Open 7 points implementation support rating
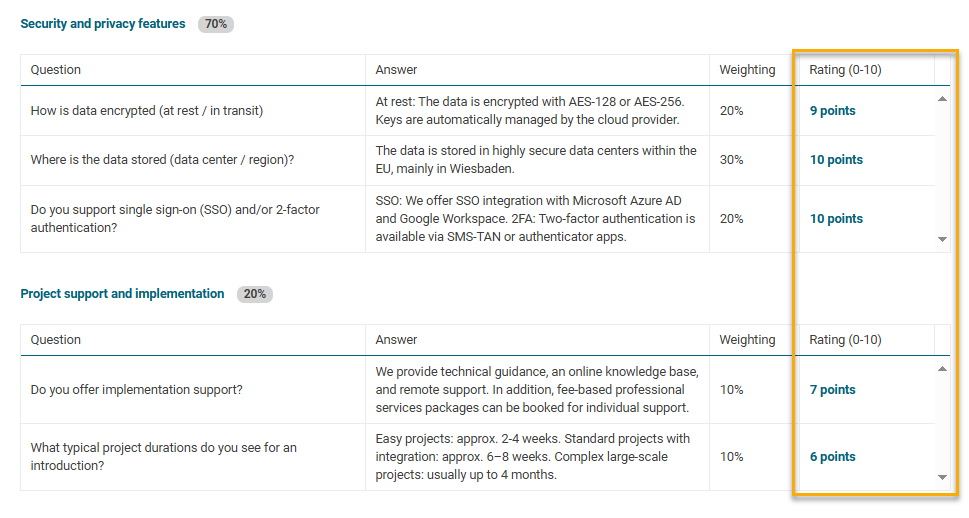This screenshot has height=518, width=969. click(832, 390)
